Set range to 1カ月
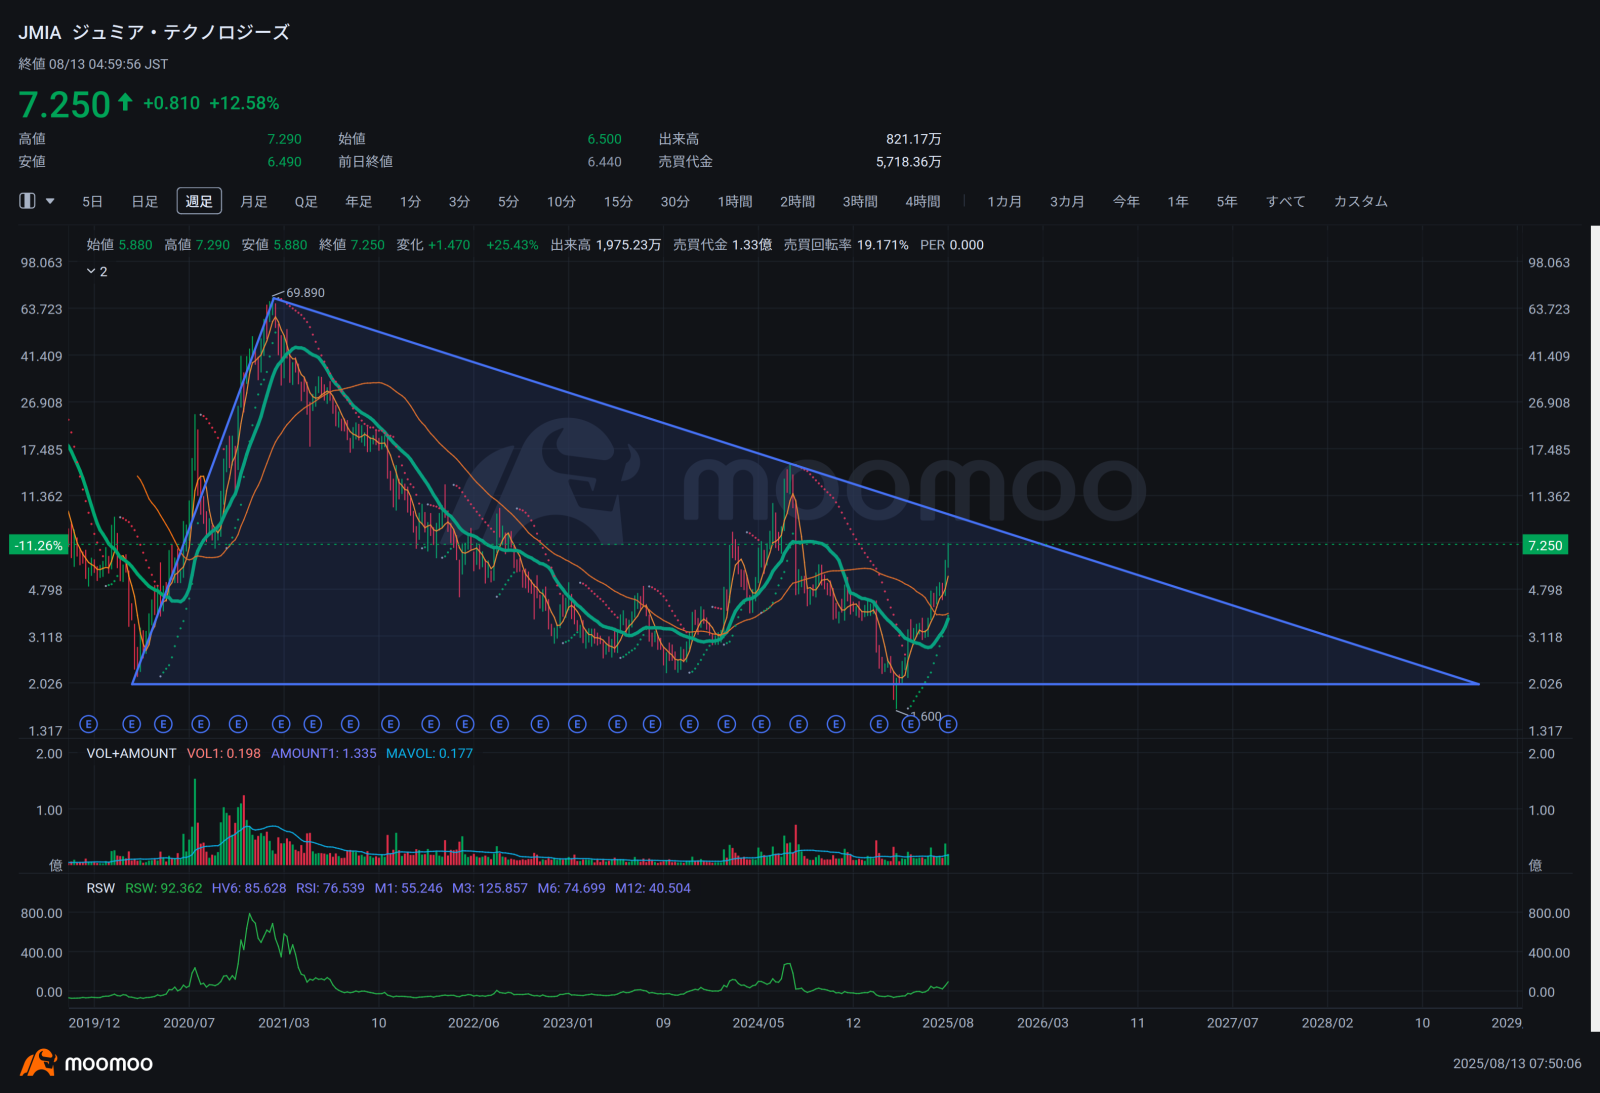 [1004, 201]
